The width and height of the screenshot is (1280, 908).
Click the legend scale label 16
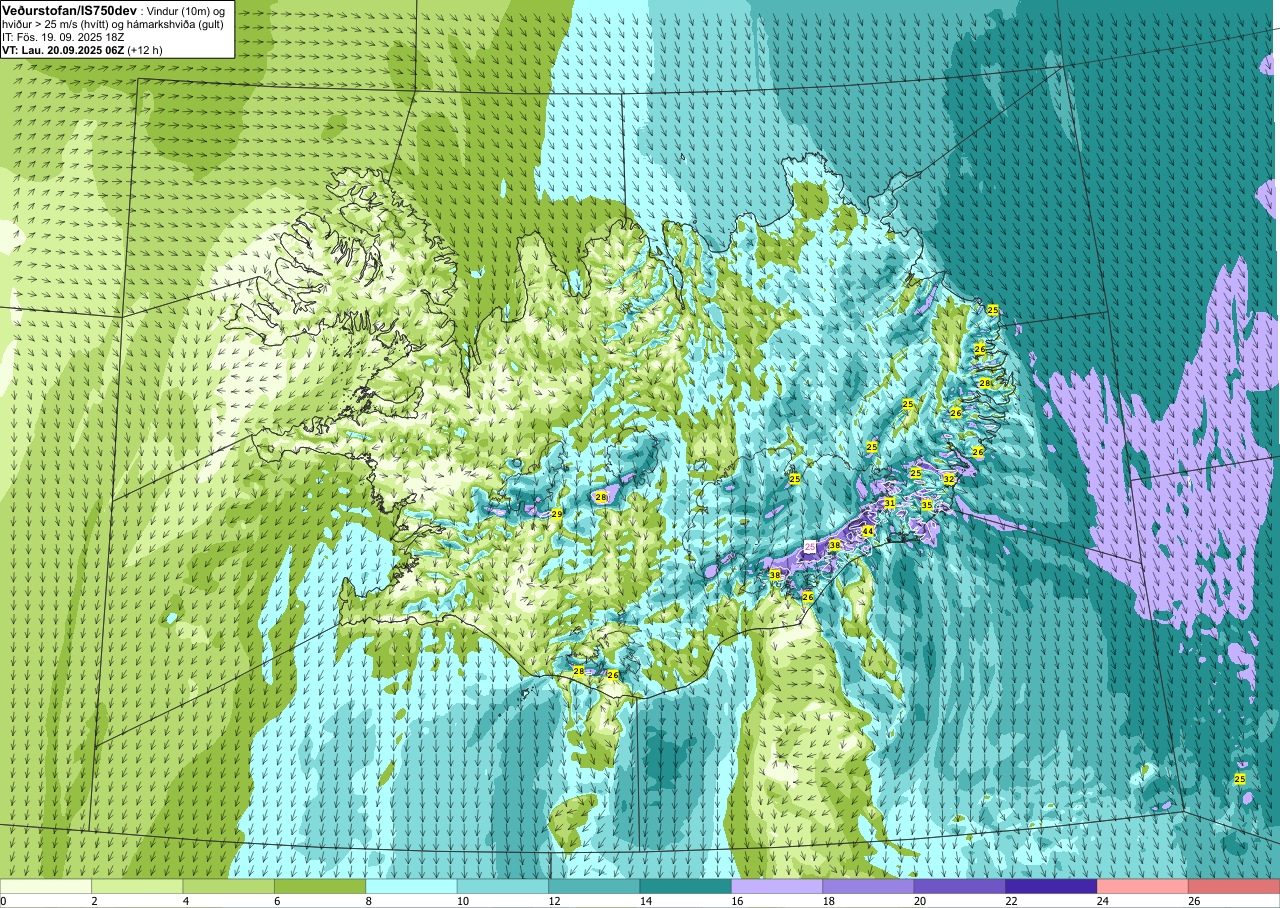coord(738,901)
